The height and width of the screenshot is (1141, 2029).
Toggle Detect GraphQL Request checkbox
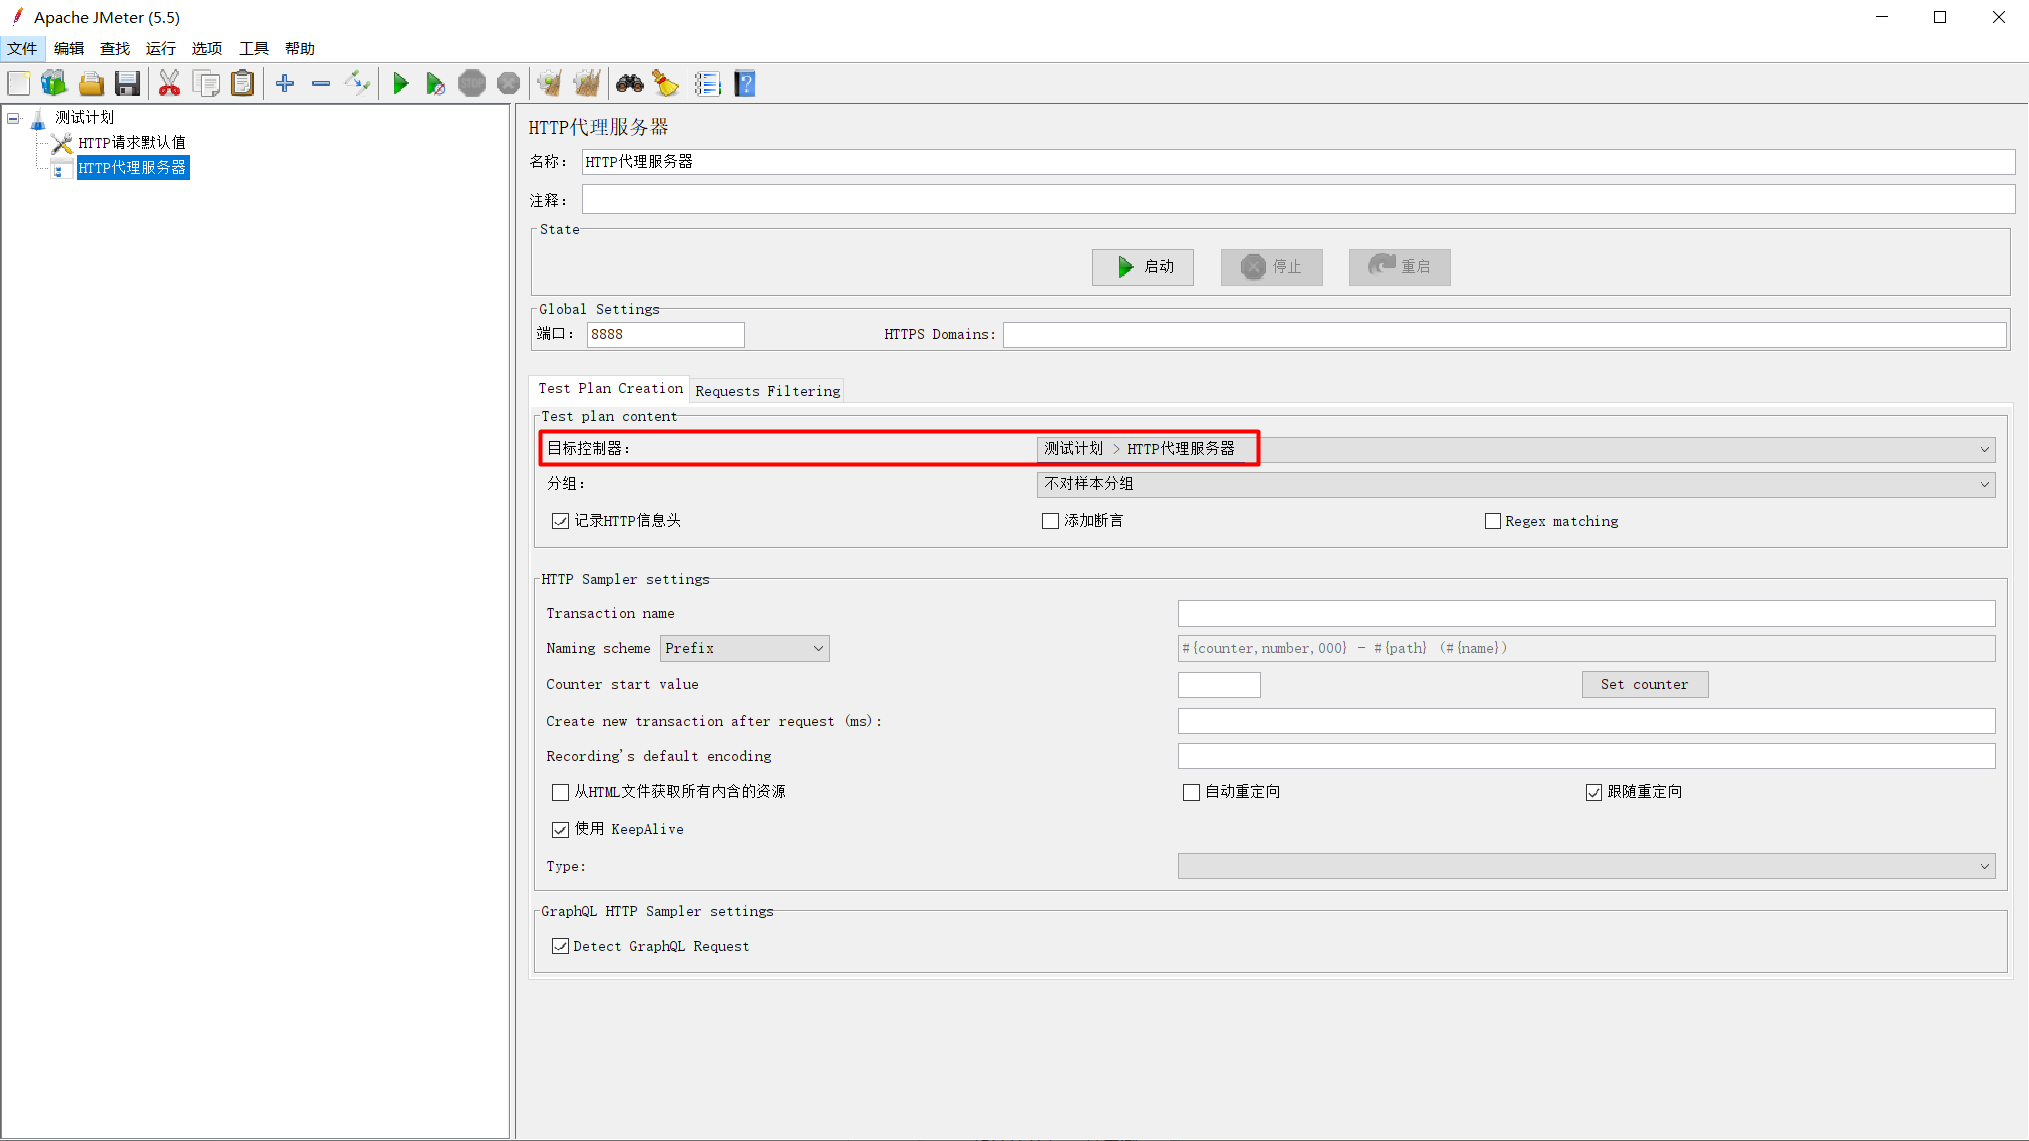[x=560, y=946]
